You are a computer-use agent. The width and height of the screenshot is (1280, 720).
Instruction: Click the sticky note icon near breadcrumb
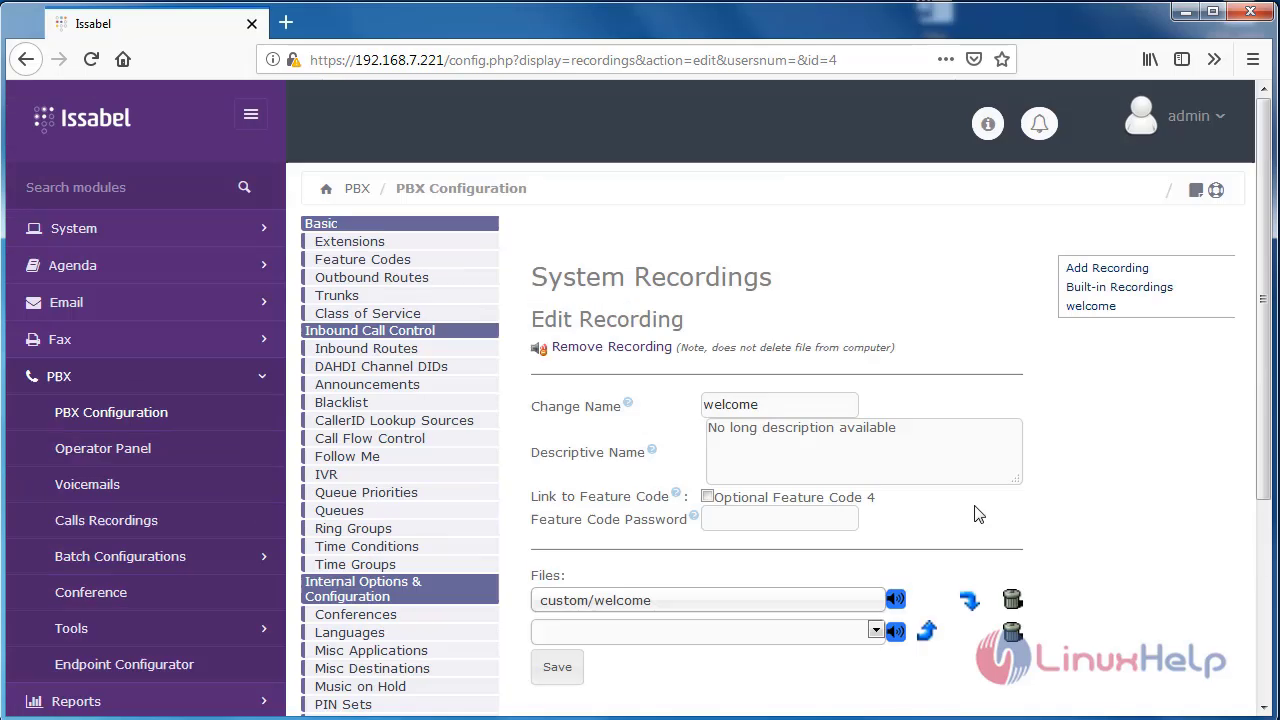pos(1195,190)
